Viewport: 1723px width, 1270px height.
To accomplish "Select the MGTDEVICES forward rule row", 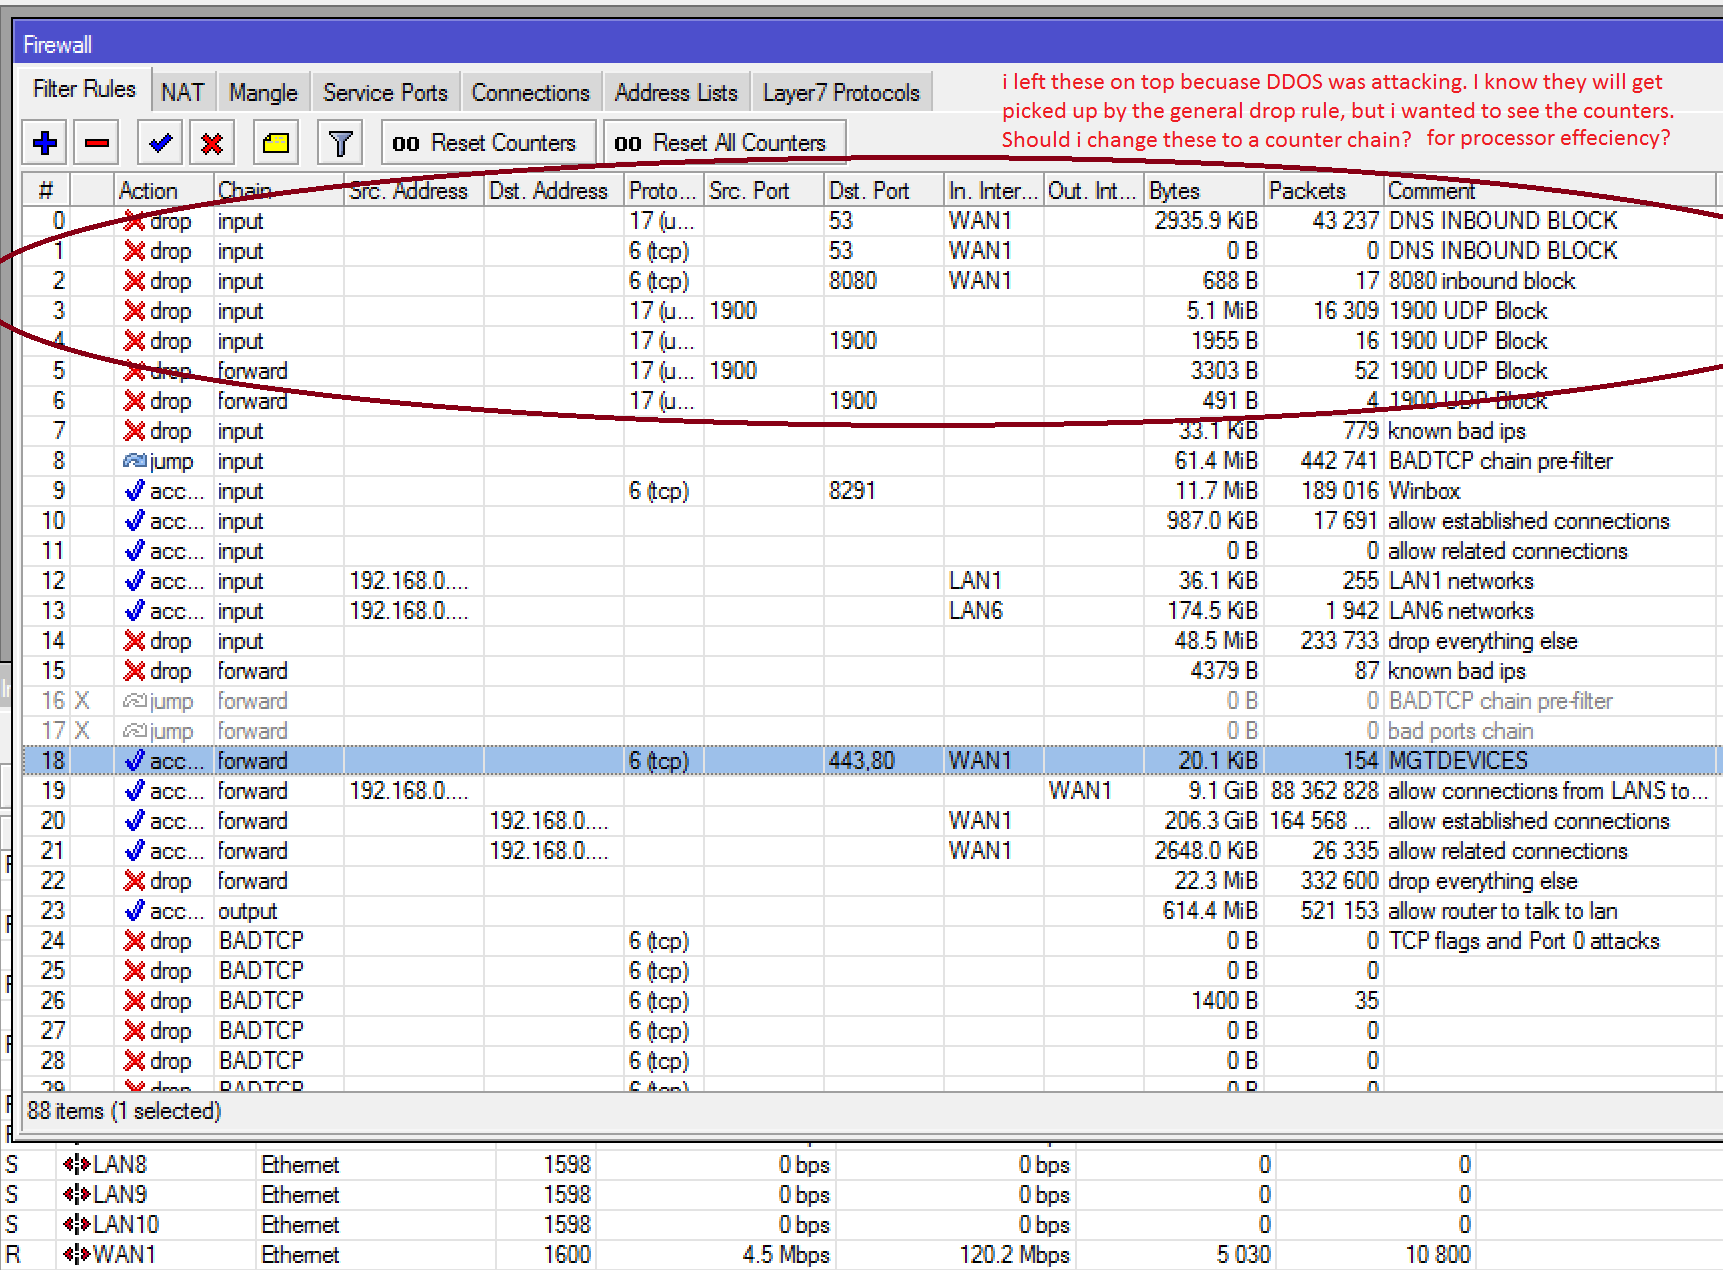I will pyautogui.click(x=1458, y=761).
